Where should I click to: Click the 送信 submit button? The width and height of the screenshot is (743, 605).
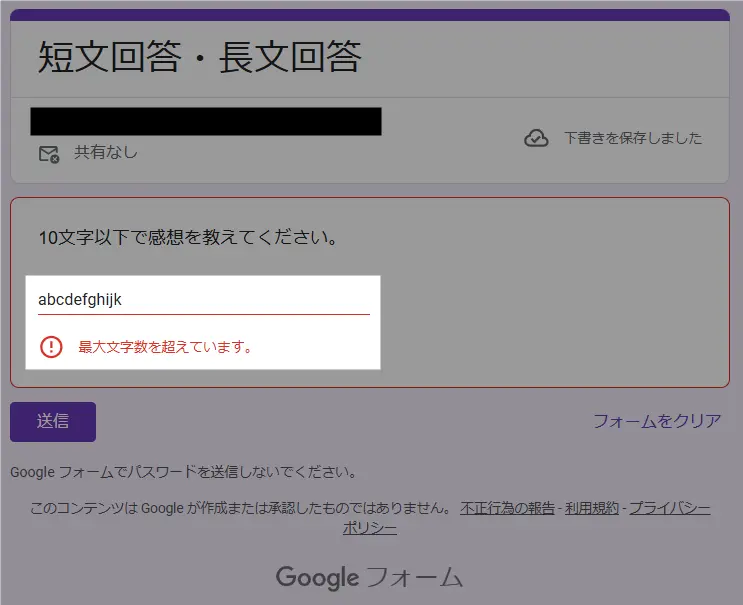point(53,422)
